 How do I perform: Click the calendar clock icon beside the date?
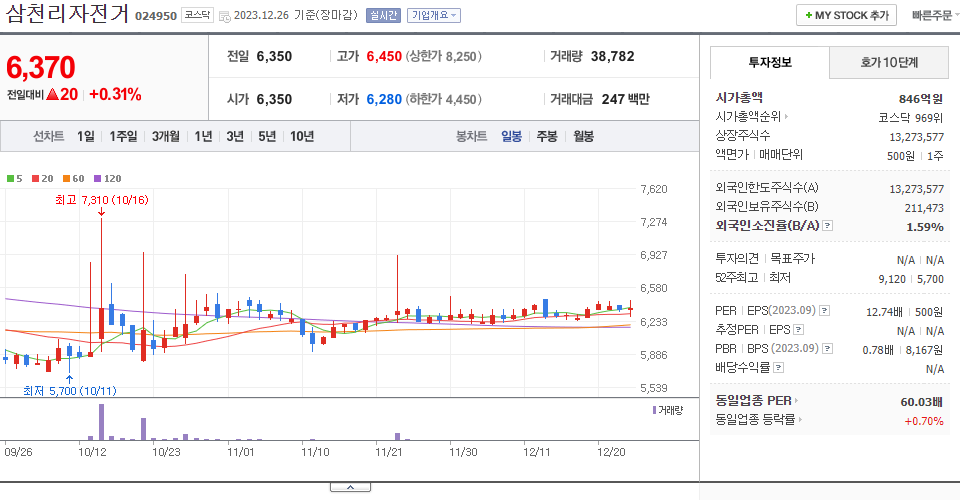tap(225, 17)
